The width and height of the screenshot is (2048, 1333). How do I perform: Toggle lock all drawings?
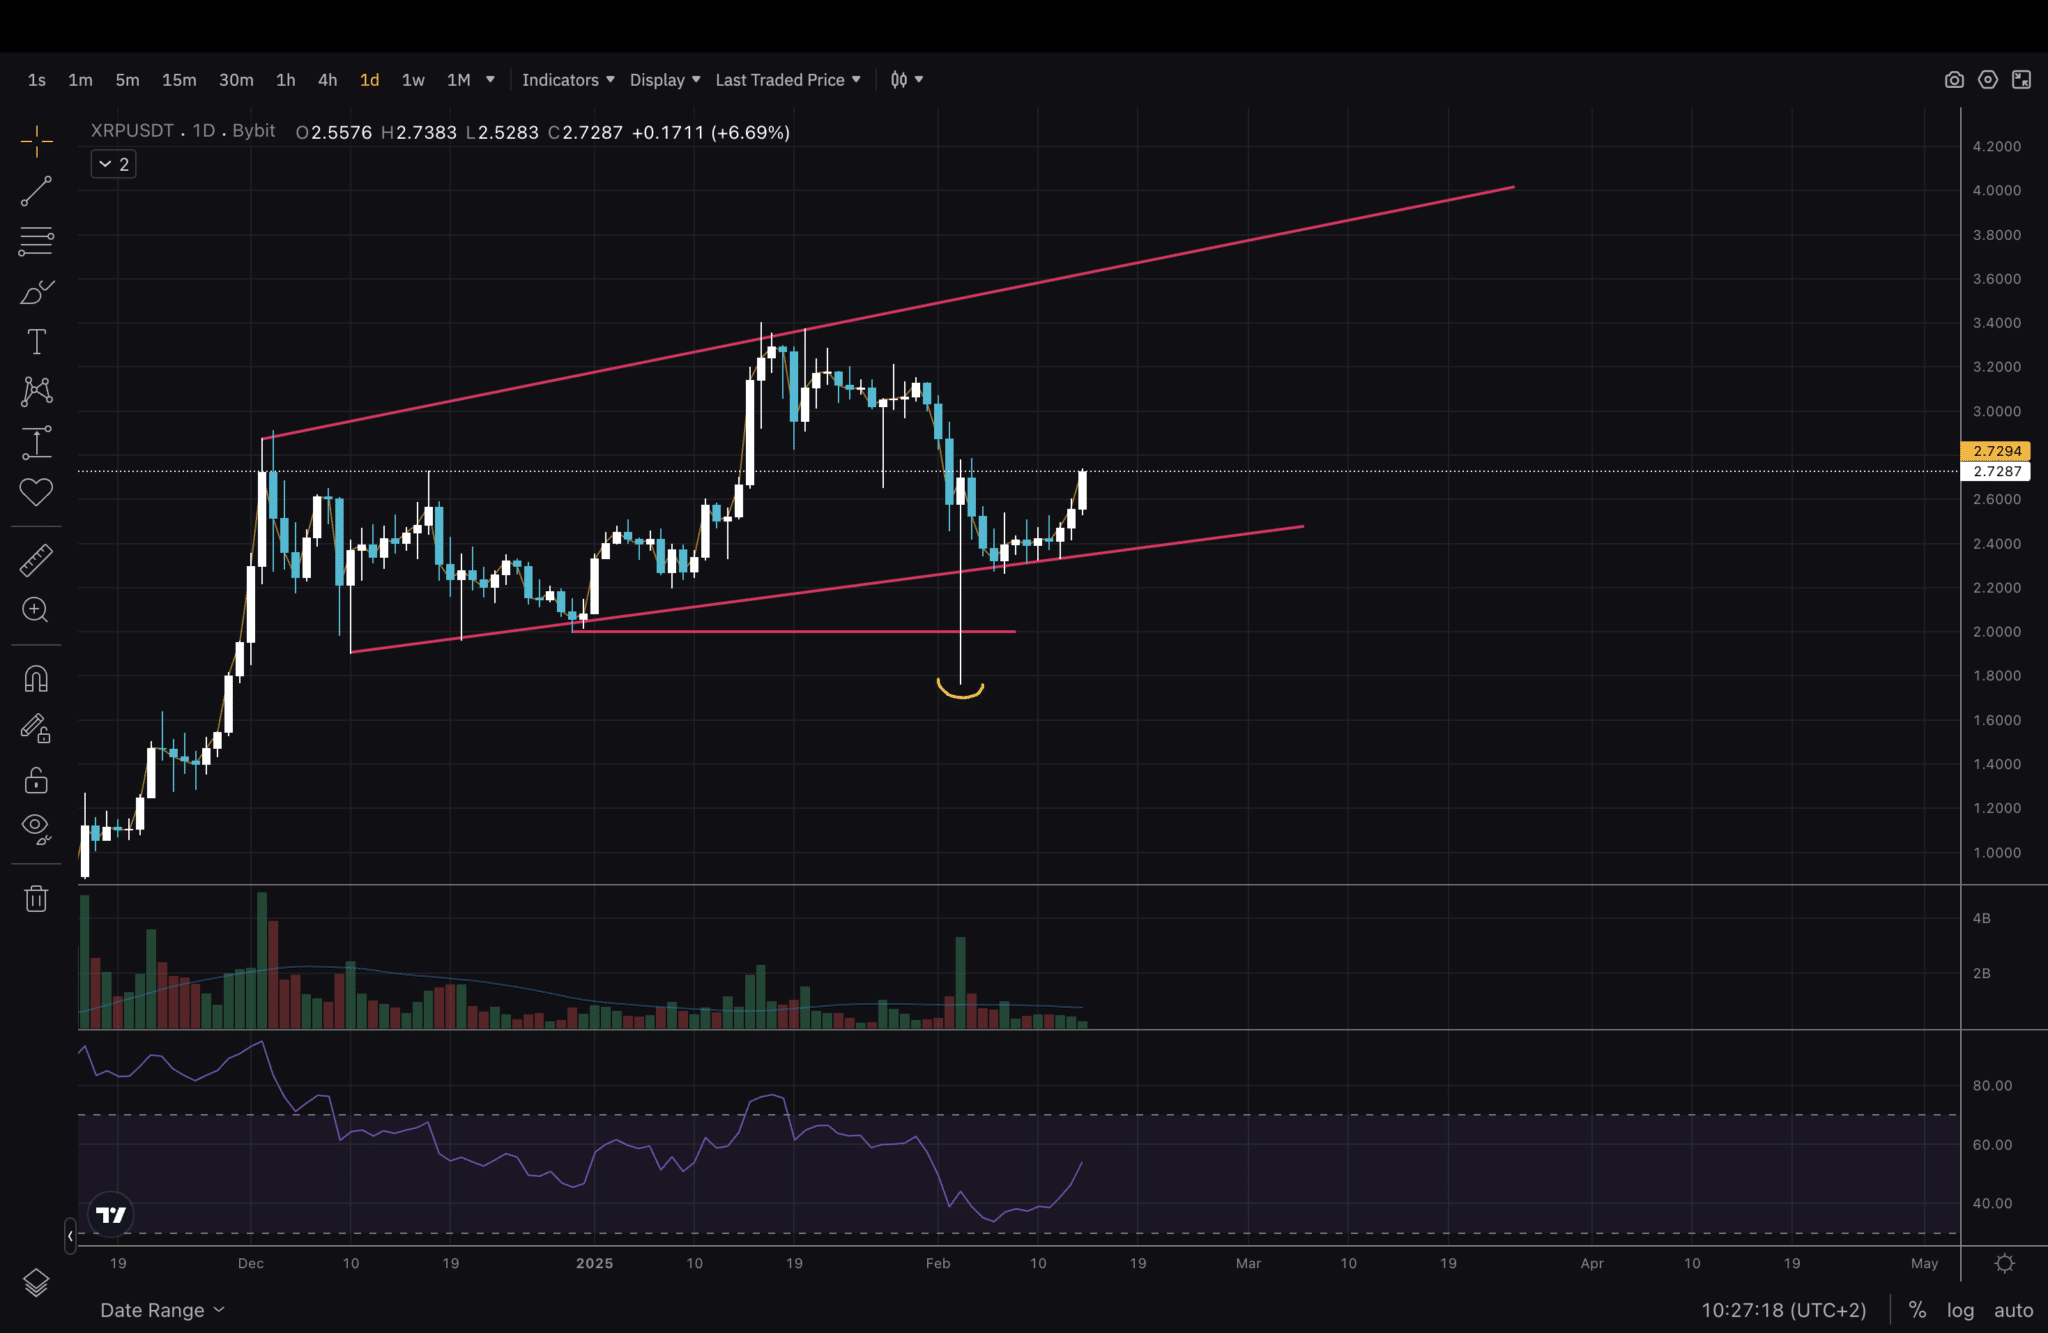click(36, 780)
